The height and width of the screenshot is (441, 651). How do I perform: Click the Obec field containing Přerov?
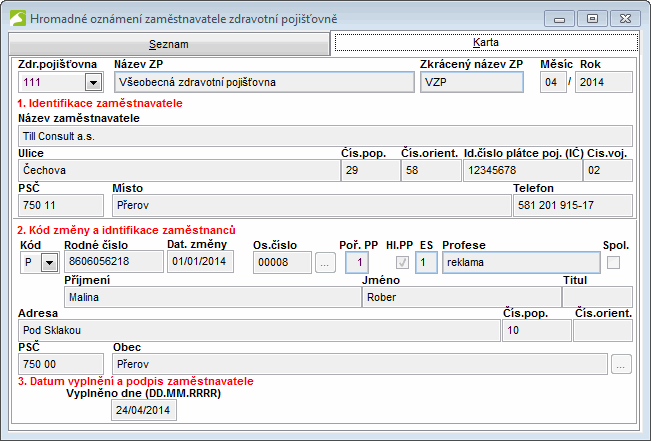pyautogui.click(x=360, y=364)
